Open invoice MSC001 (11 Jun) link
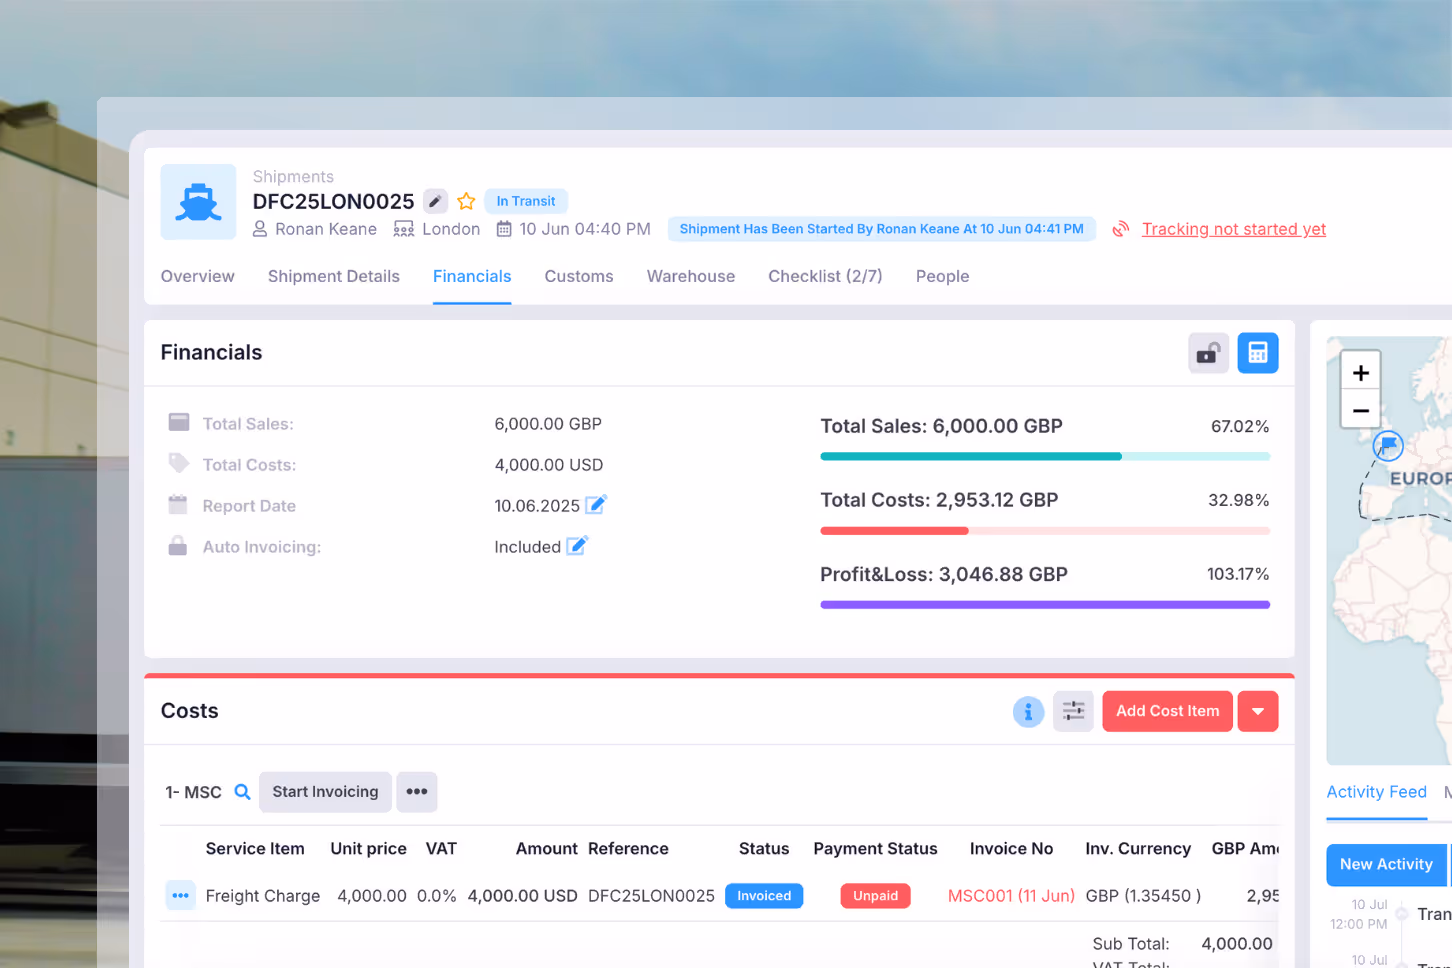The image size is (1452, 968). pyautogui.click(x=1011, y=896)
